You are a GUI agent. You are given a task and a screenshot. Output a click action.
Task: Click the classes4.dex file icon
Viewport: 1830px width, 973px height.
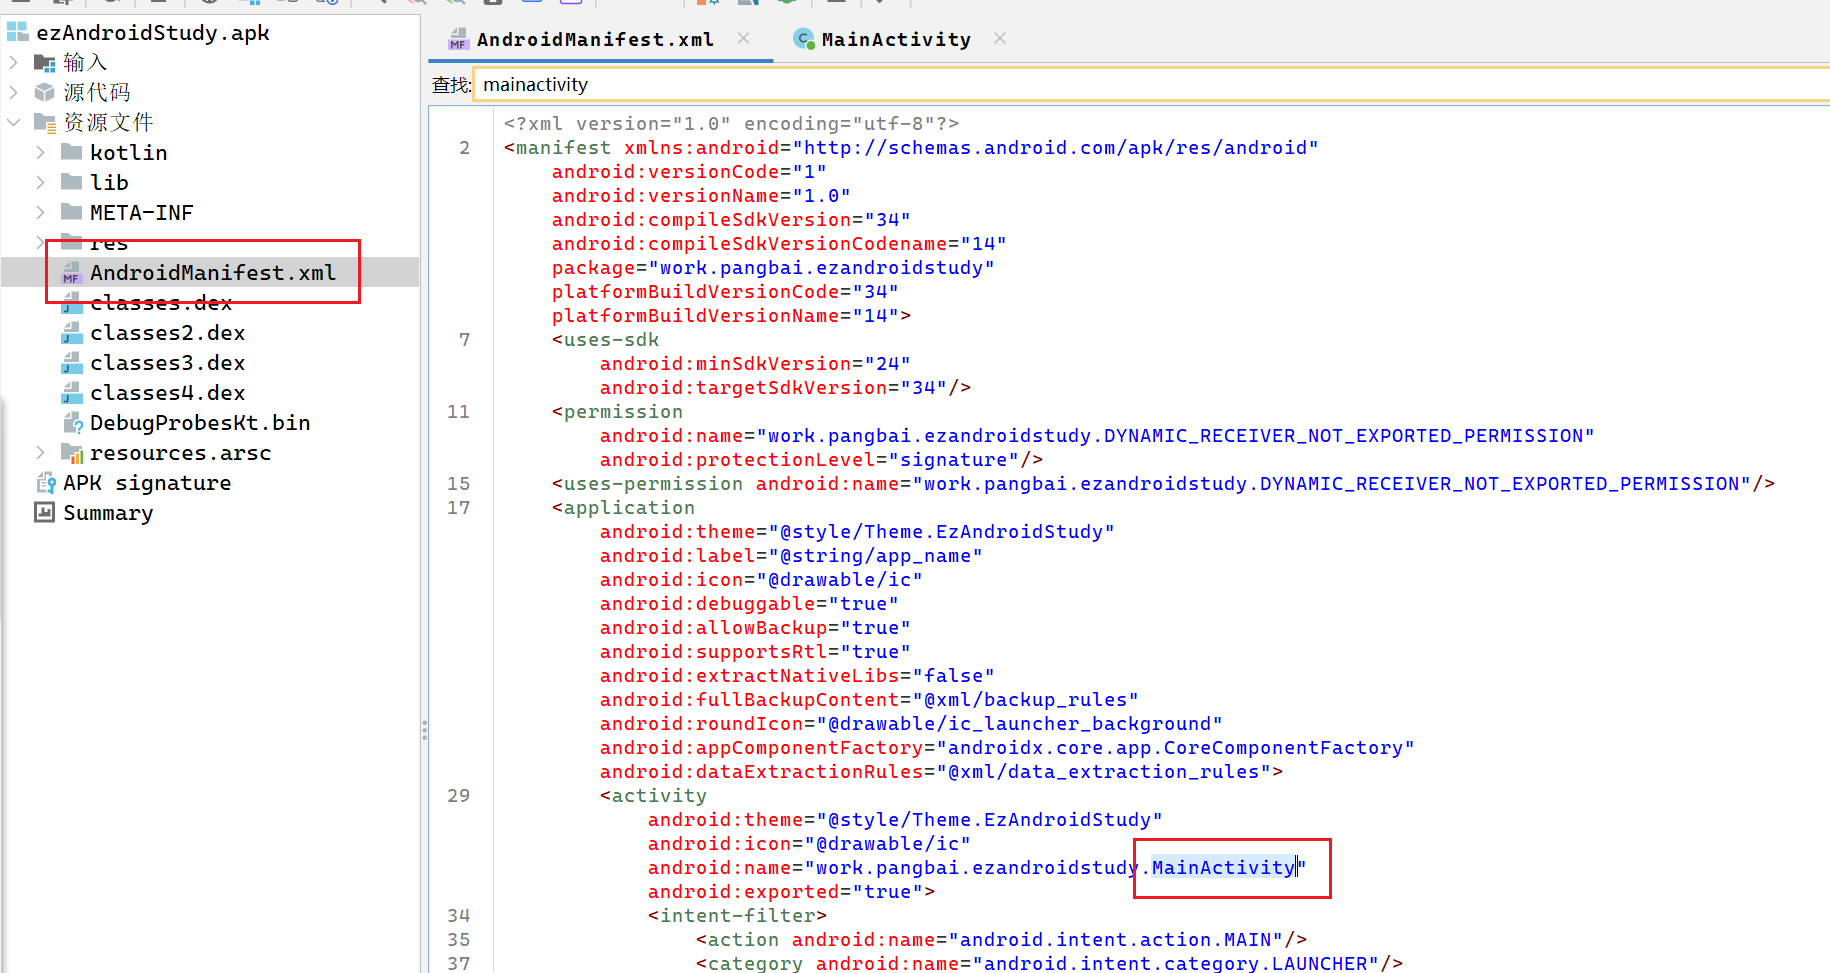(72, 393)
